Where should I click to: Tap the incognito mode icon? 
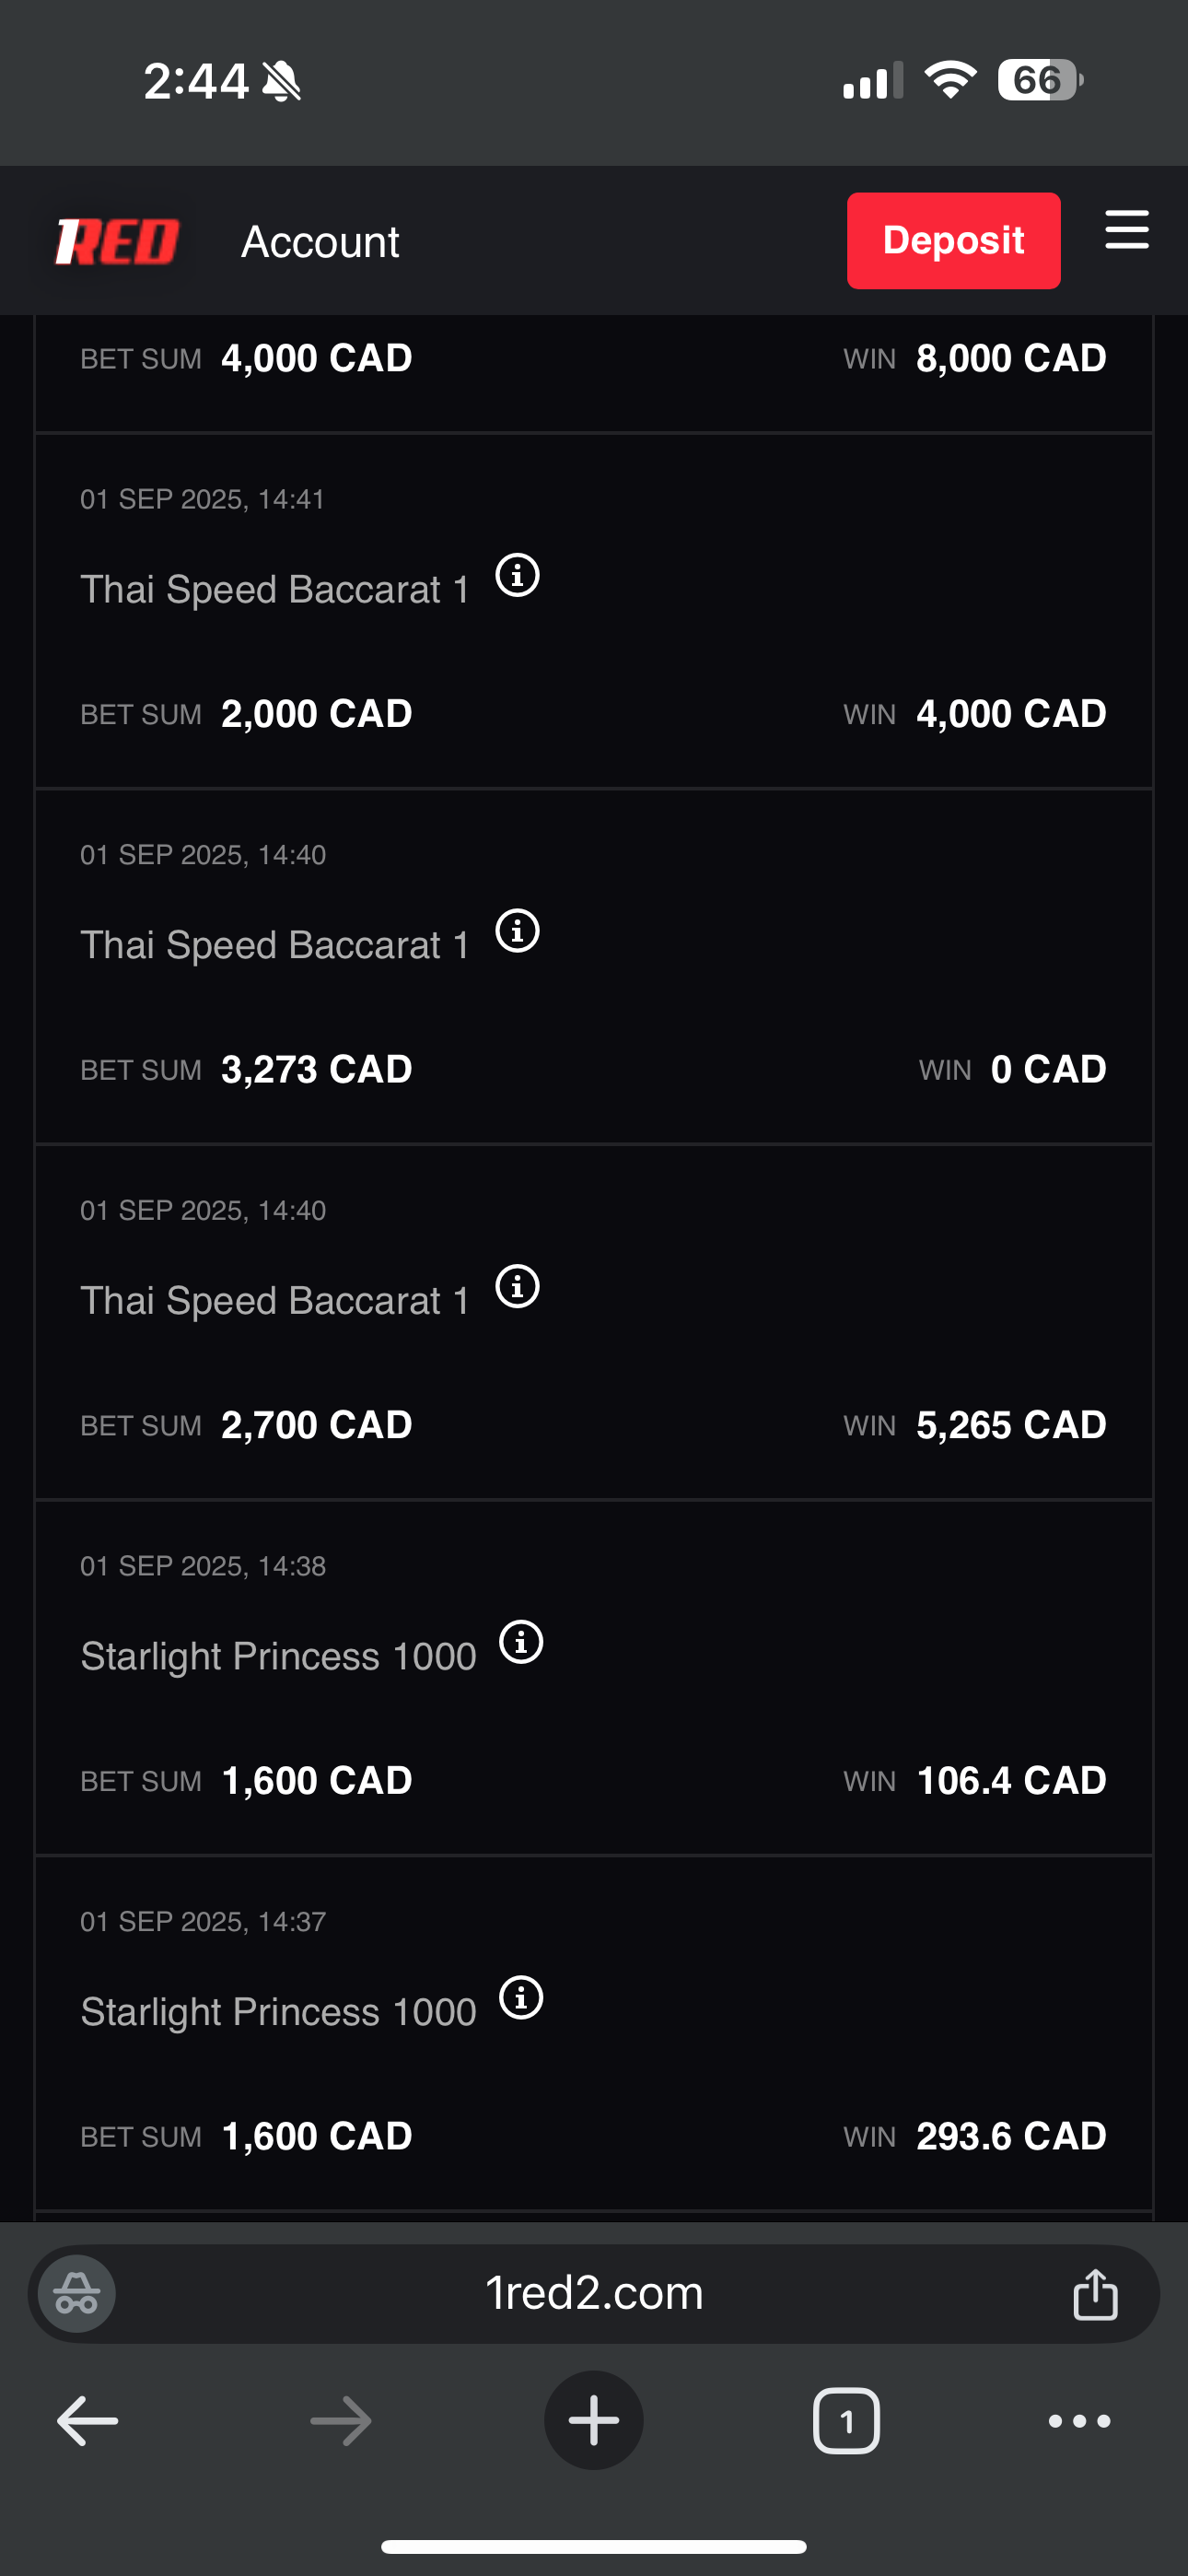[x=77, y=2294]
